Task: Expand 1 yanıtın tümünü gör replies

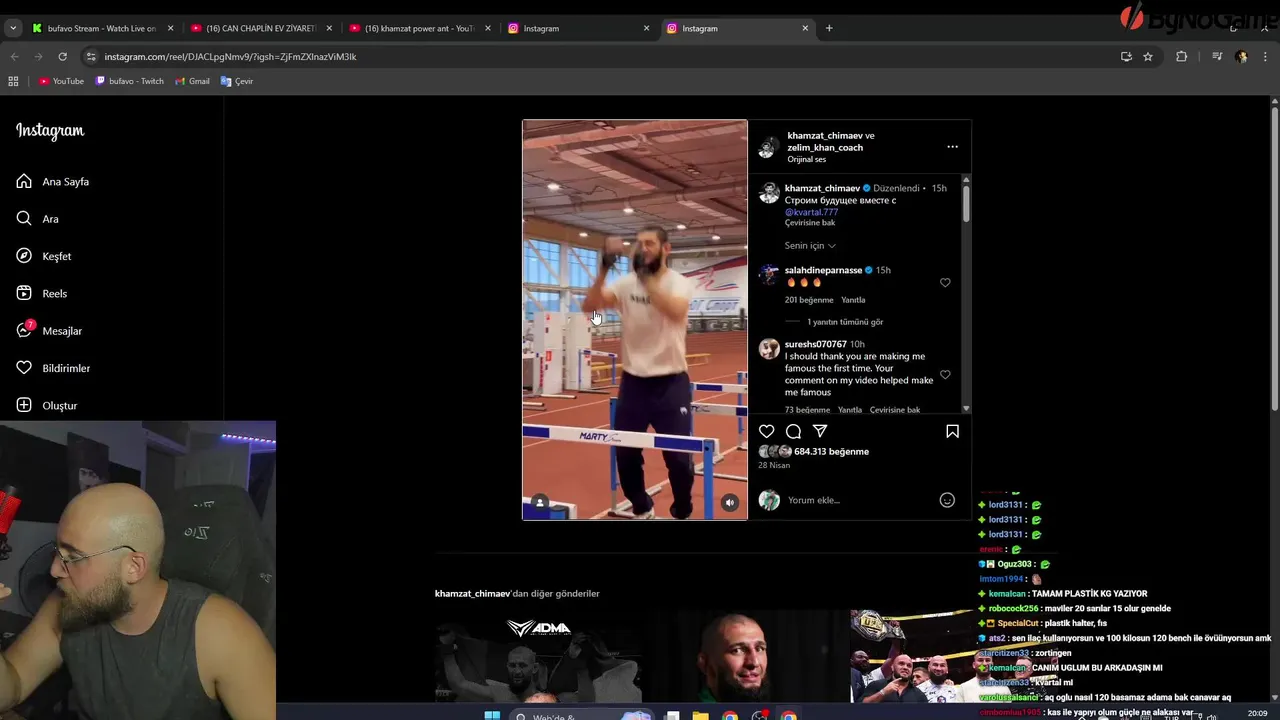Action: tap(845, 322)
